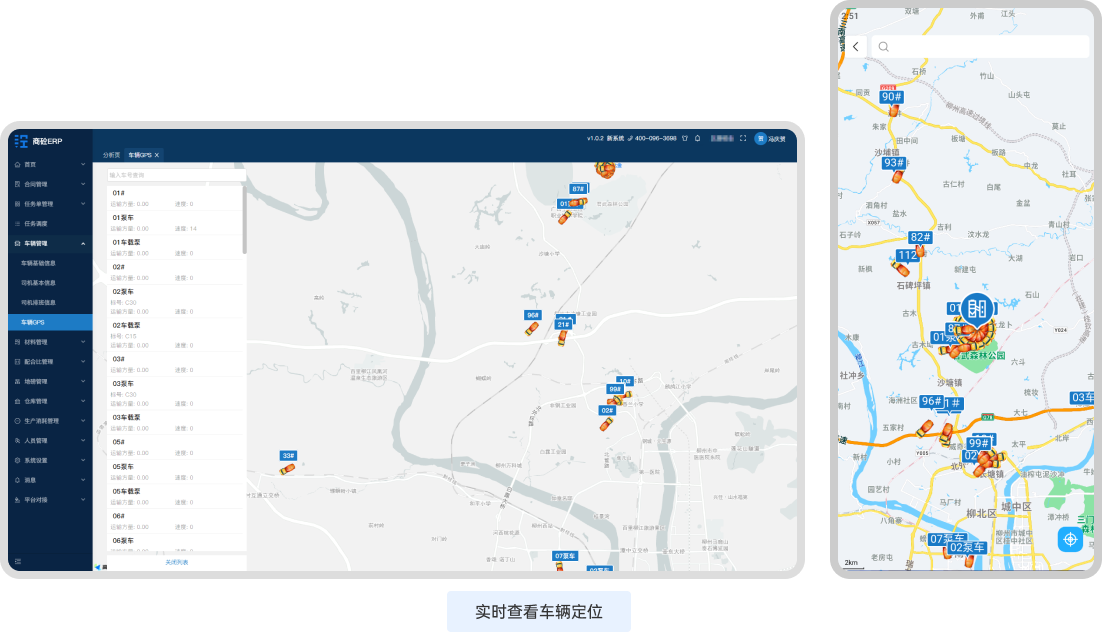Image resolution: width=1102 pixels, height=632 pixels.
Task: Click the user avatar in top bar
Action: coord(760,138)
